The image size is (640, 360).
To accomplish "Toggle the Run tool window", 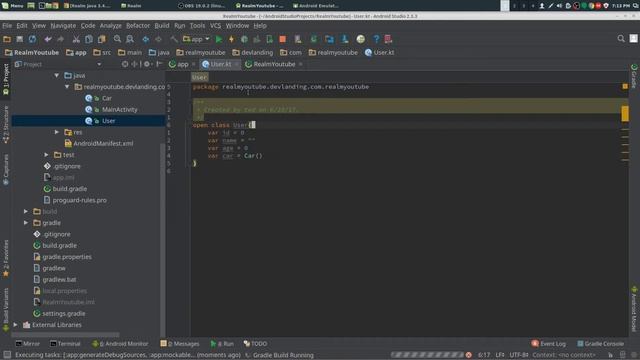I will coord(222,344).
